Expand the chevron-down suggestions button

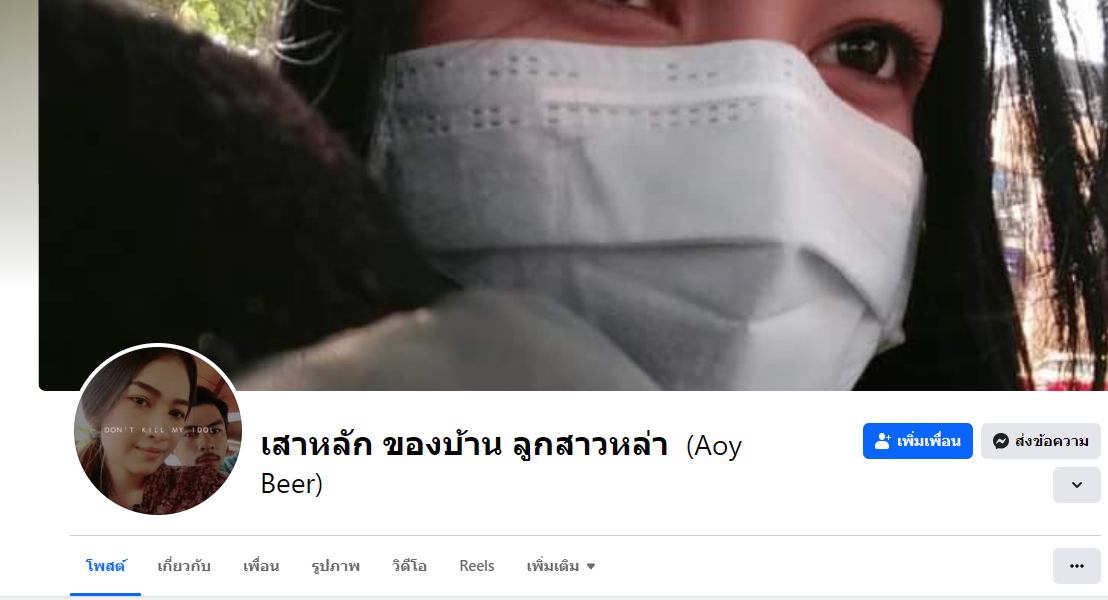pos(1076,485)
